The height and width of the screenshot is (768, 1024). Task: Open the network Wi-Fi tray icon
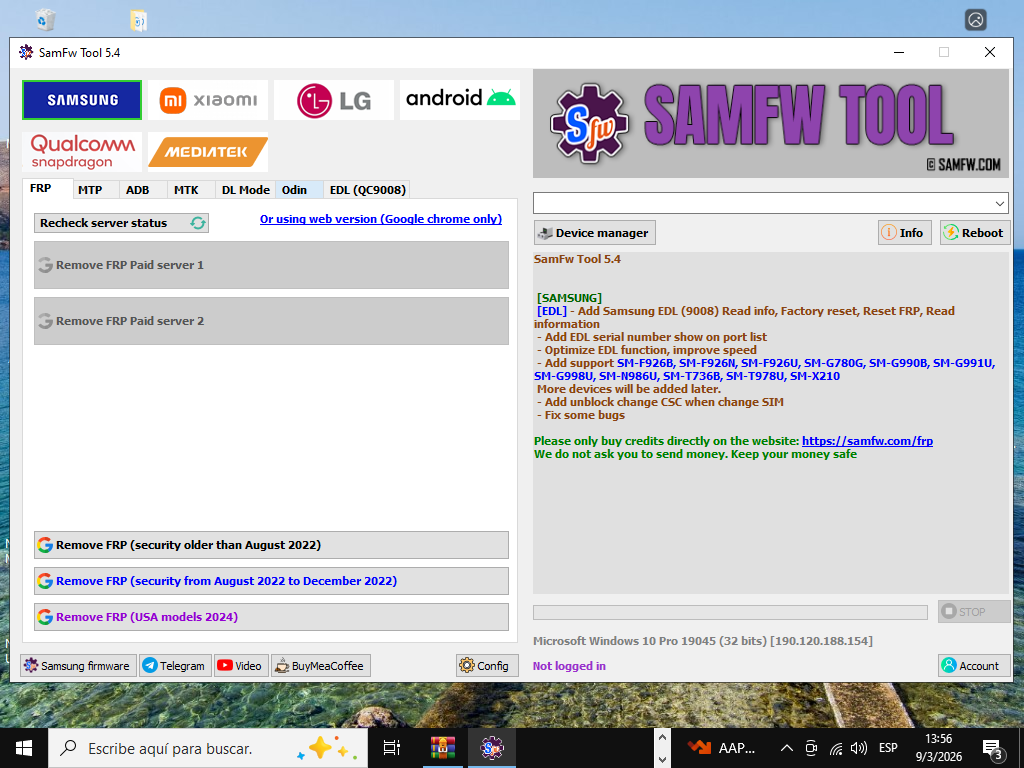point(836,748)
